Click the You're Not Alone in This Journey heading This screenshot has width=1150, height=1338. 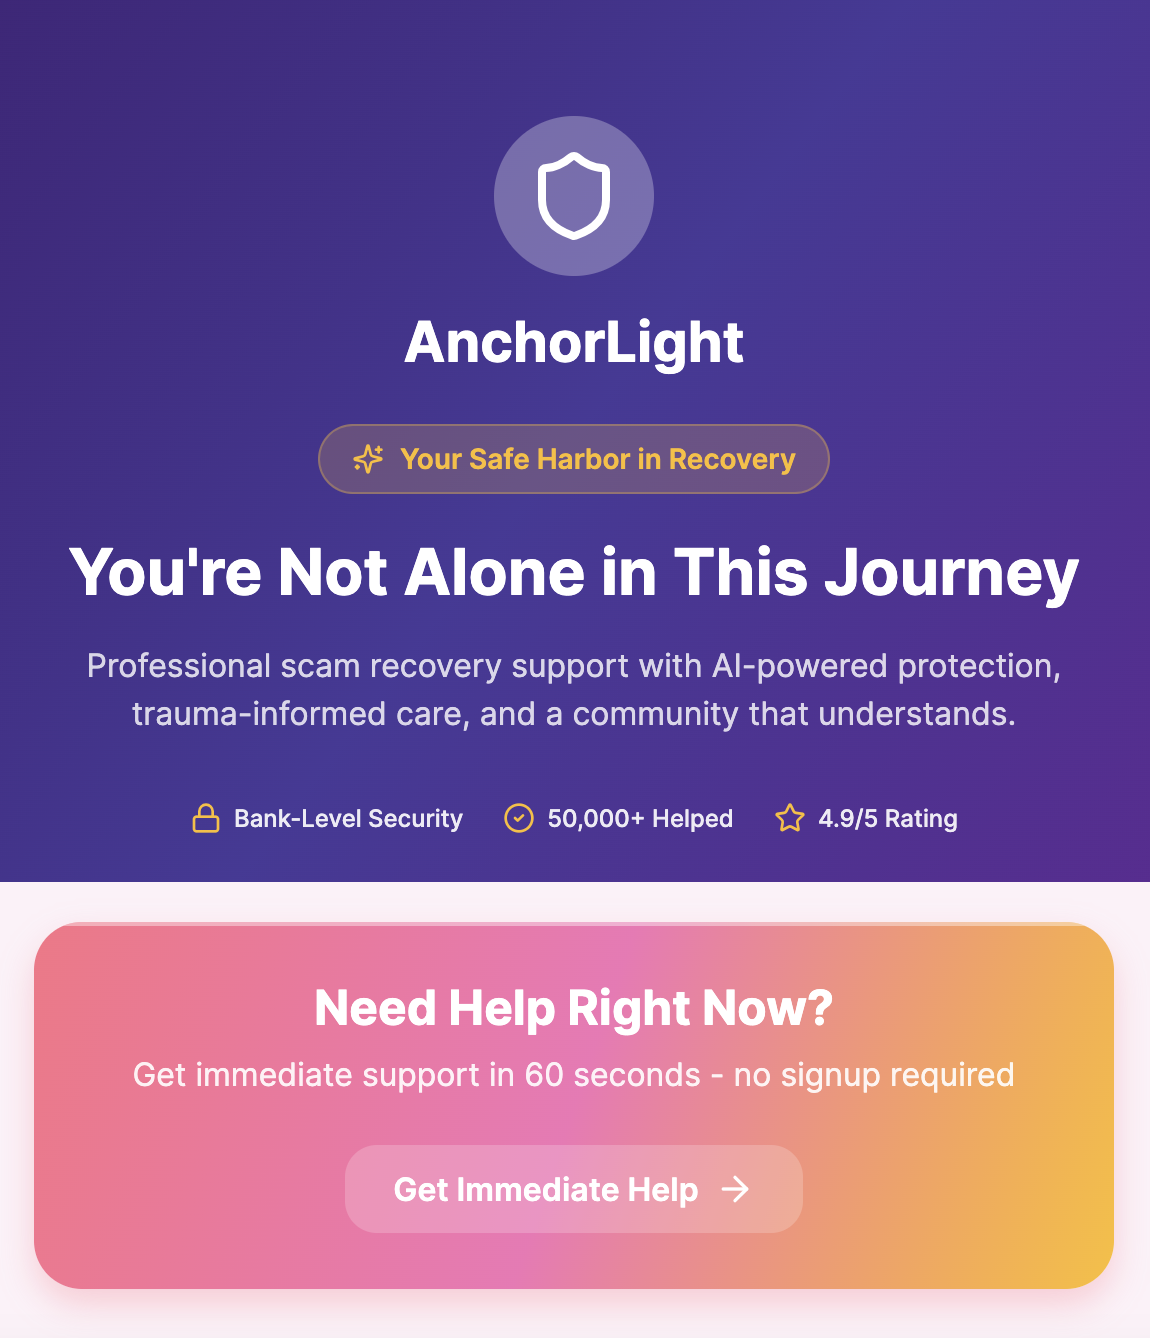[574, 572]
